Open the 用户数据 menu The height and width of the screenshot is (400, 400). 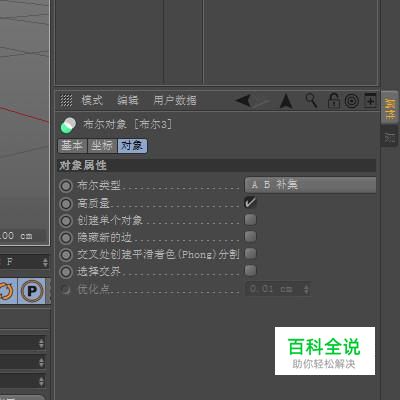click(175, 100)
